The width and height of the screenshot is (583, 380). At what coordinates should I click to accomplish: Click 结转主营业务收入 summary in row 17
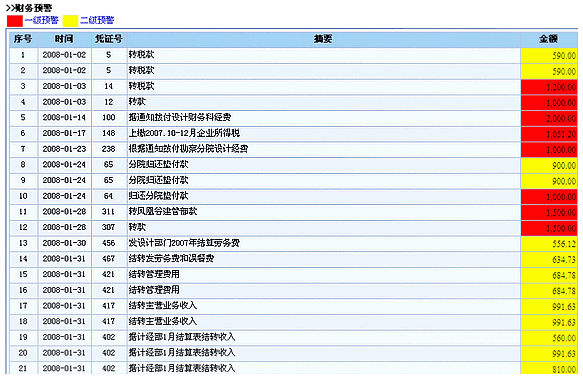point(162,306)
